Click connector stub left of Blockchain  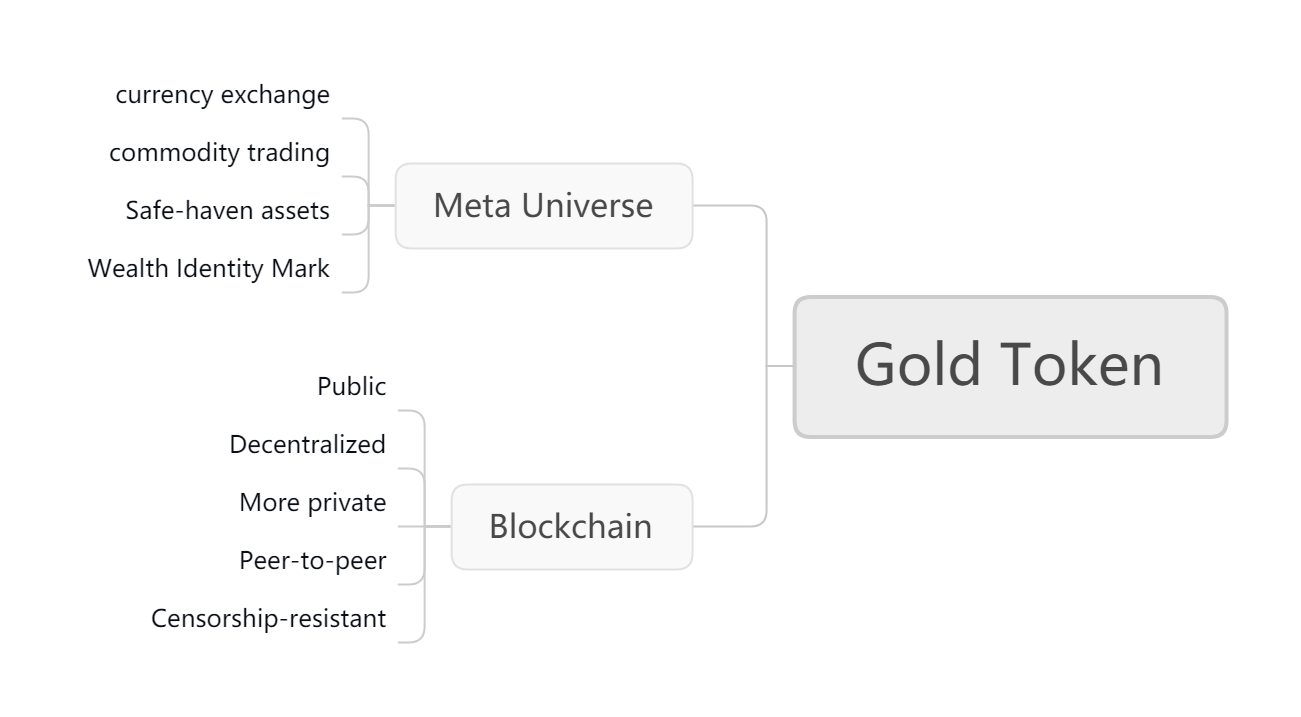pos(439,526)
